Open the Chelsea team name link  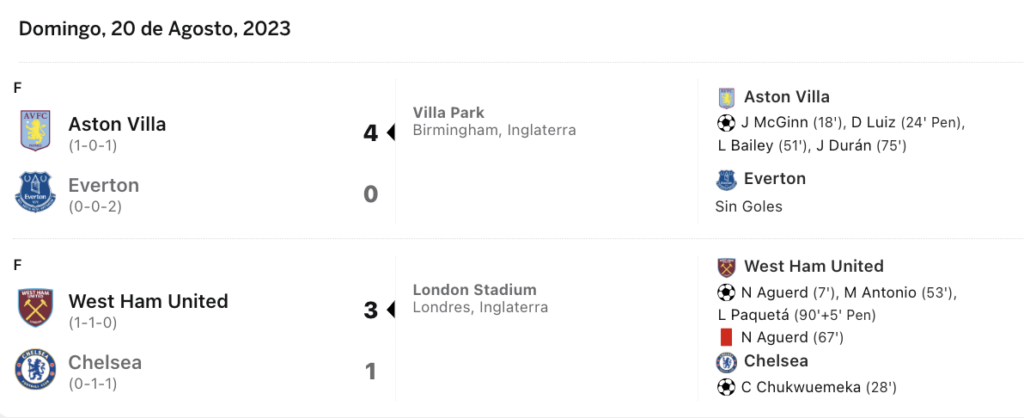coord(105,362)
